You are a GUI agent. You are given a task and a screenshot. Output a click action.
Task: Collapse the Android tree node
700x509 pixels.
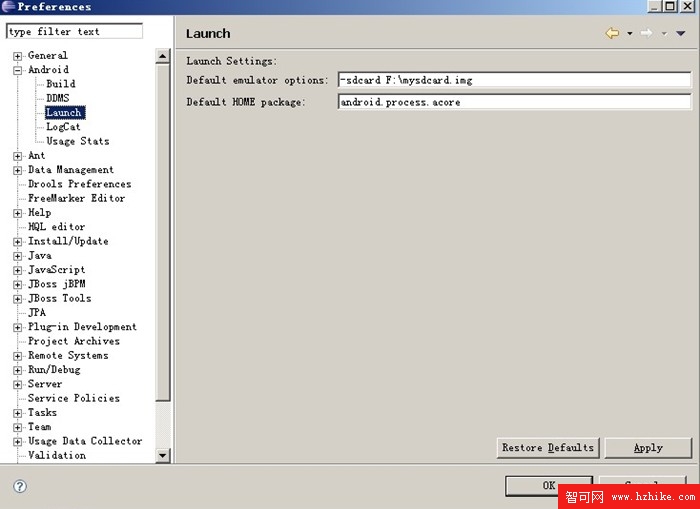point(17,71)
